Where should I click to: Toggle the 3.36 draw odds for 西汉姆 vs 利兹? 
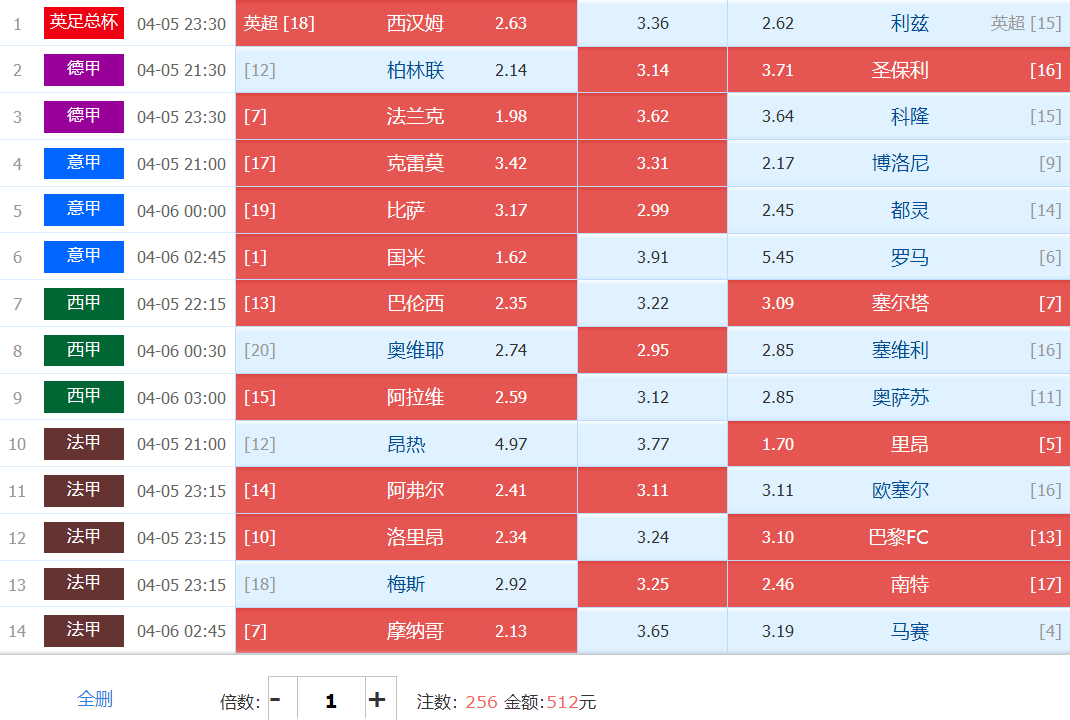652,23
